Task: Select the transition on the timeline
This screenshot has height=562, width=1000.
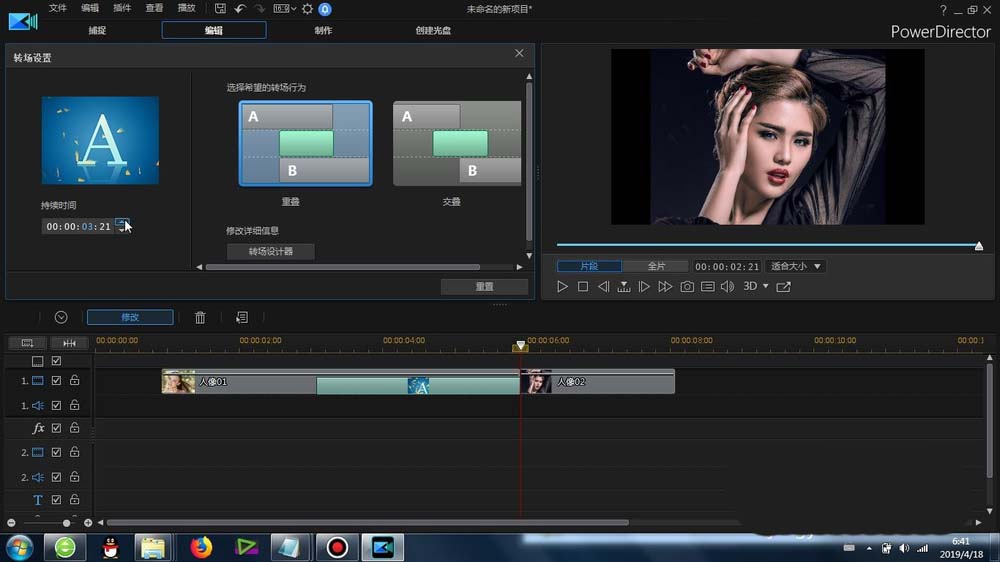Action: (418, 385)
